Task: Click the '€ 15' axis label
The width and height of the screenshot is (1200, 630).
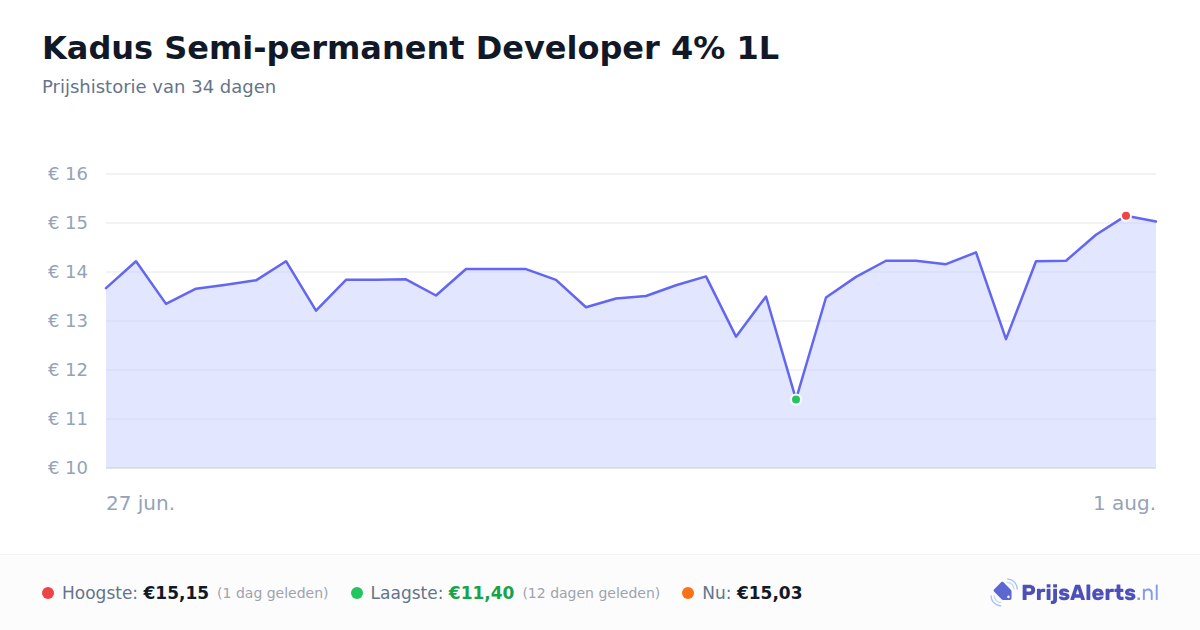Action: pos(68,223)
